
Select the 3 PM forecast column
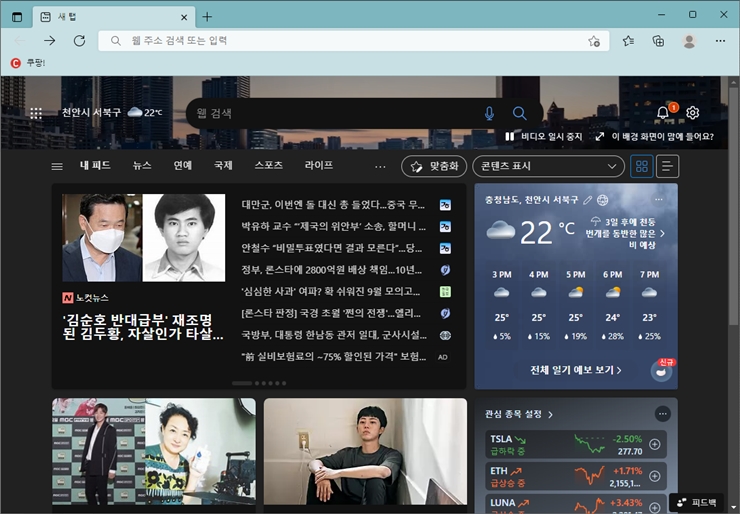pyautogui.click(x=502, y=305)
